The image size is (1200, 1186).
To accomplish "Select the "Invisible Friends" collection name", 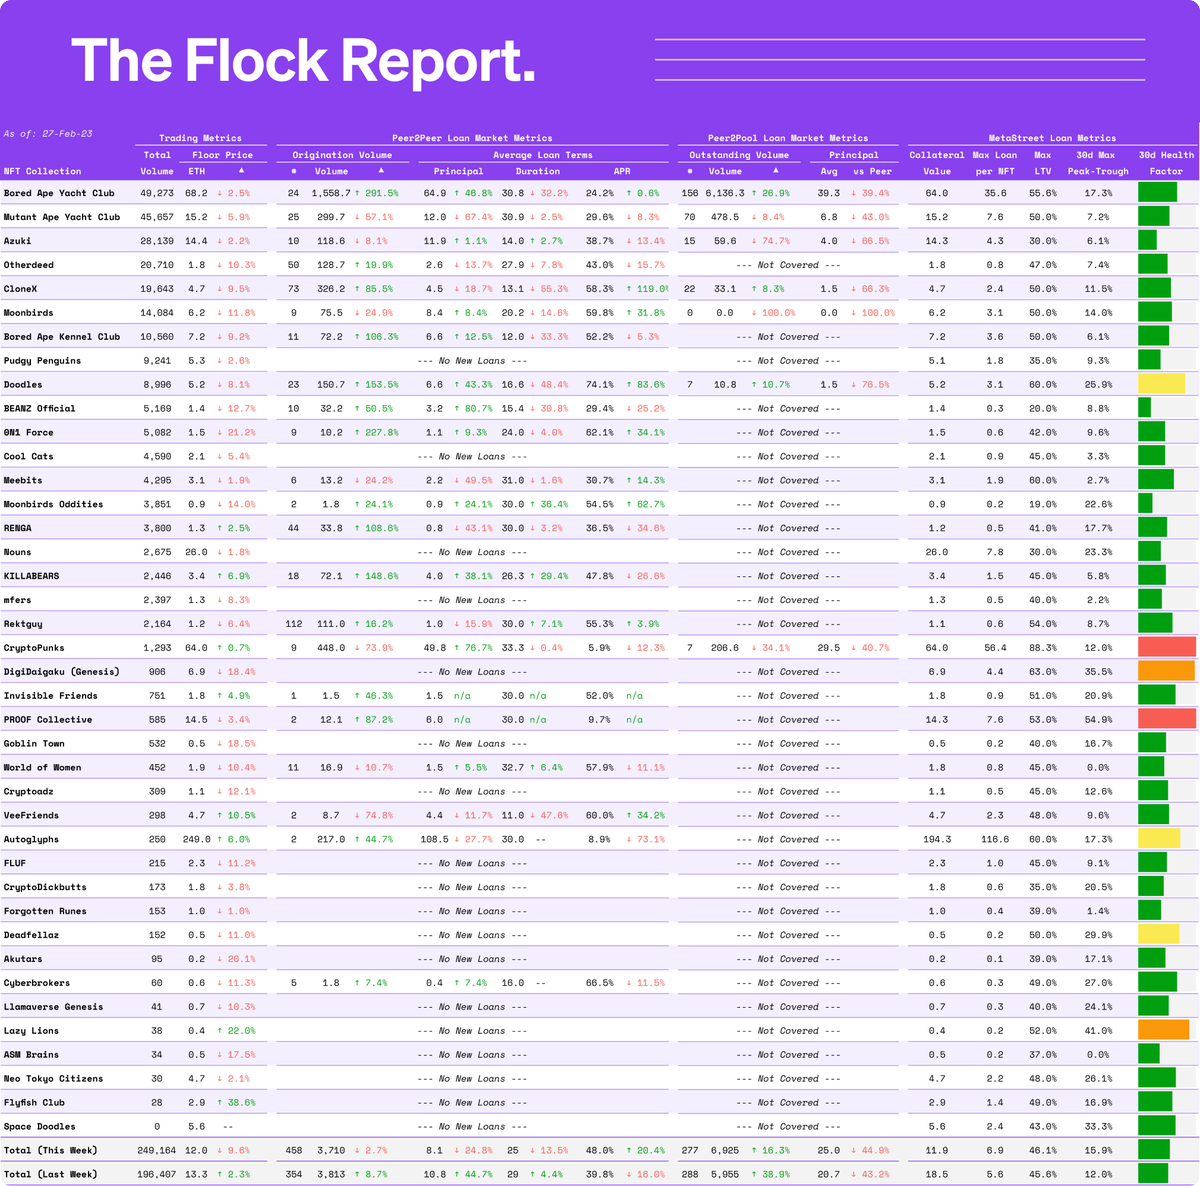I will tap(51, 696).
